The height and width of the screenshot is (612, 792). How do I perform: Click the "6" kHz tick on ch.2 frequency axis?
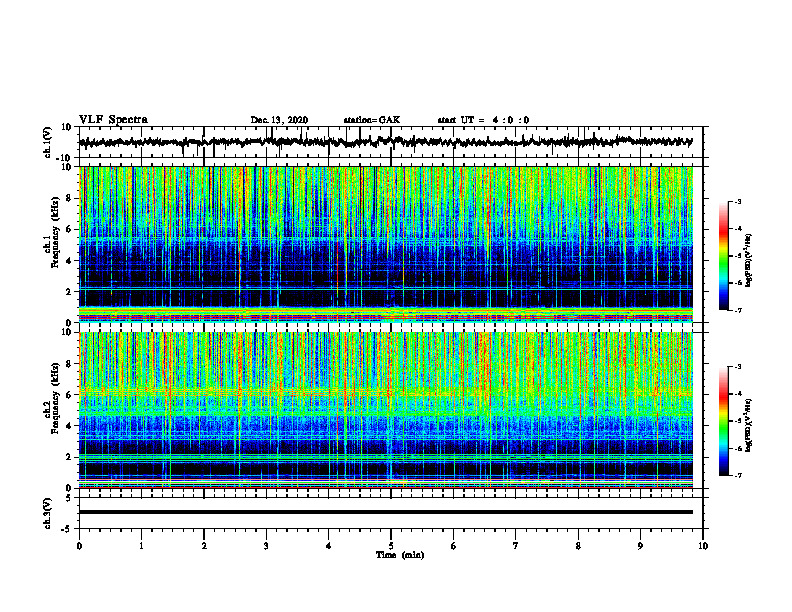click(x=69, y=395)
